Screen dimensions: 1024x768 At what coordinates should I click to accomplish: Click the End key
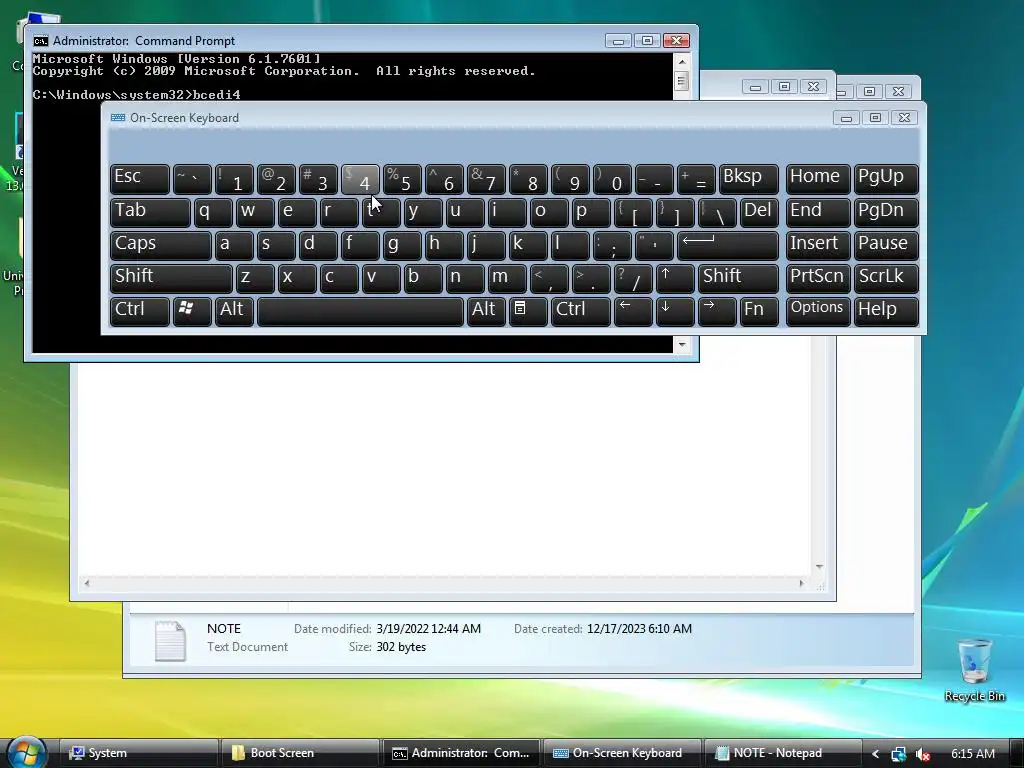coord(818,212)
